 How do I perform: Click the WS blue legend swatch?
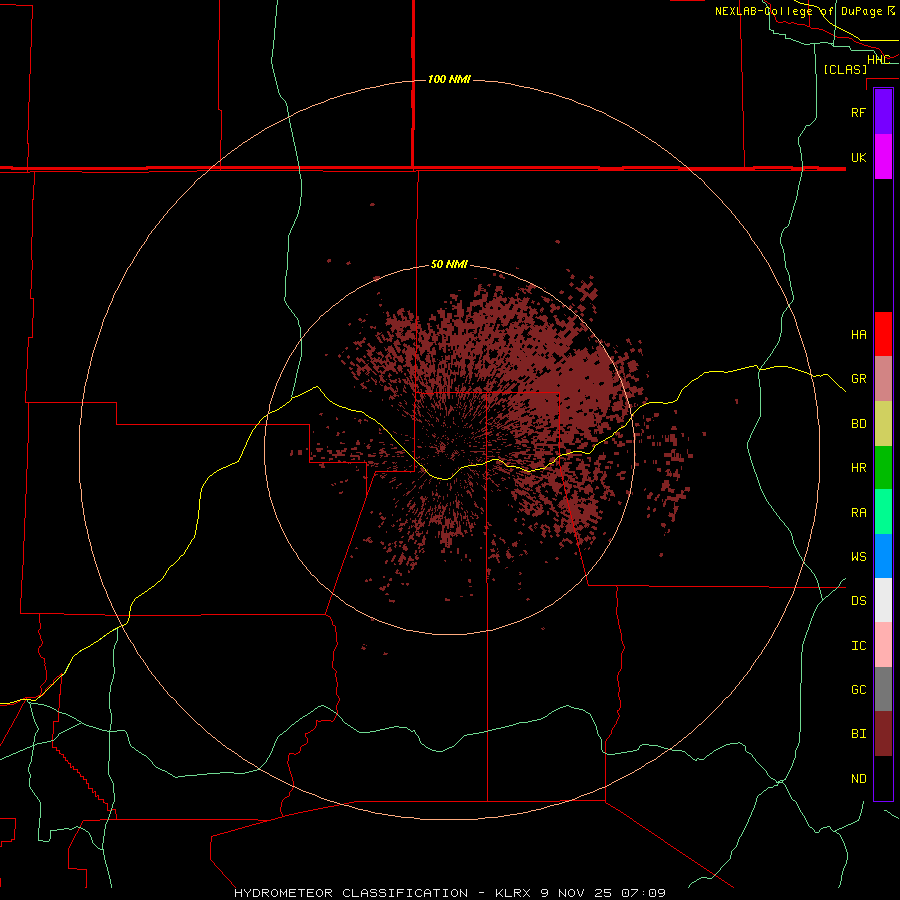coord(883,556)
